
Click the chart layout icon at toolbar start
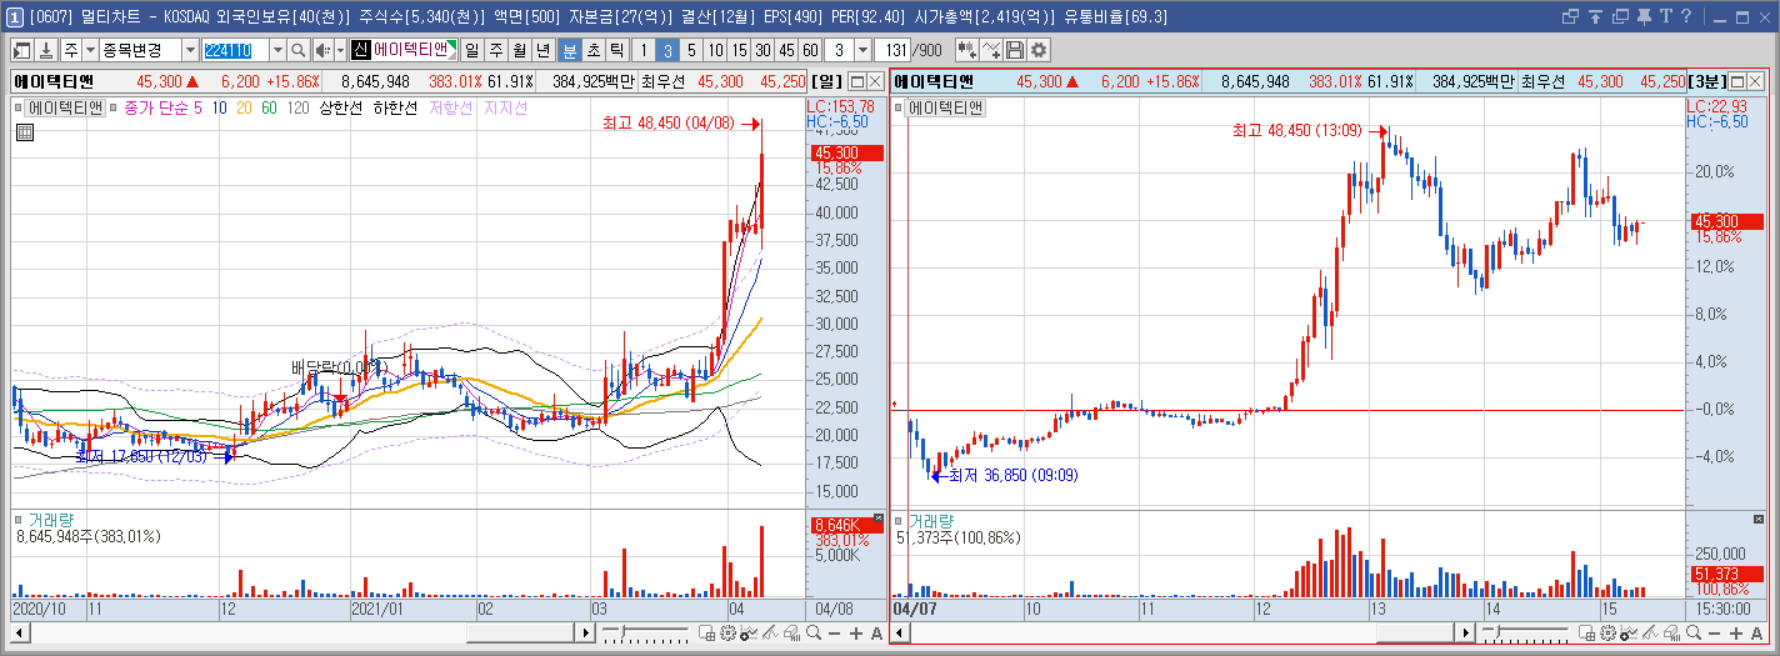(21, 50)
